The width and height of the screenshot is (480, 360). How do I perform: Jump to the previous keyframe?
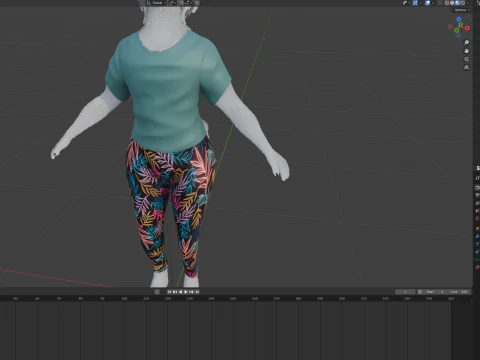(175, 292)
